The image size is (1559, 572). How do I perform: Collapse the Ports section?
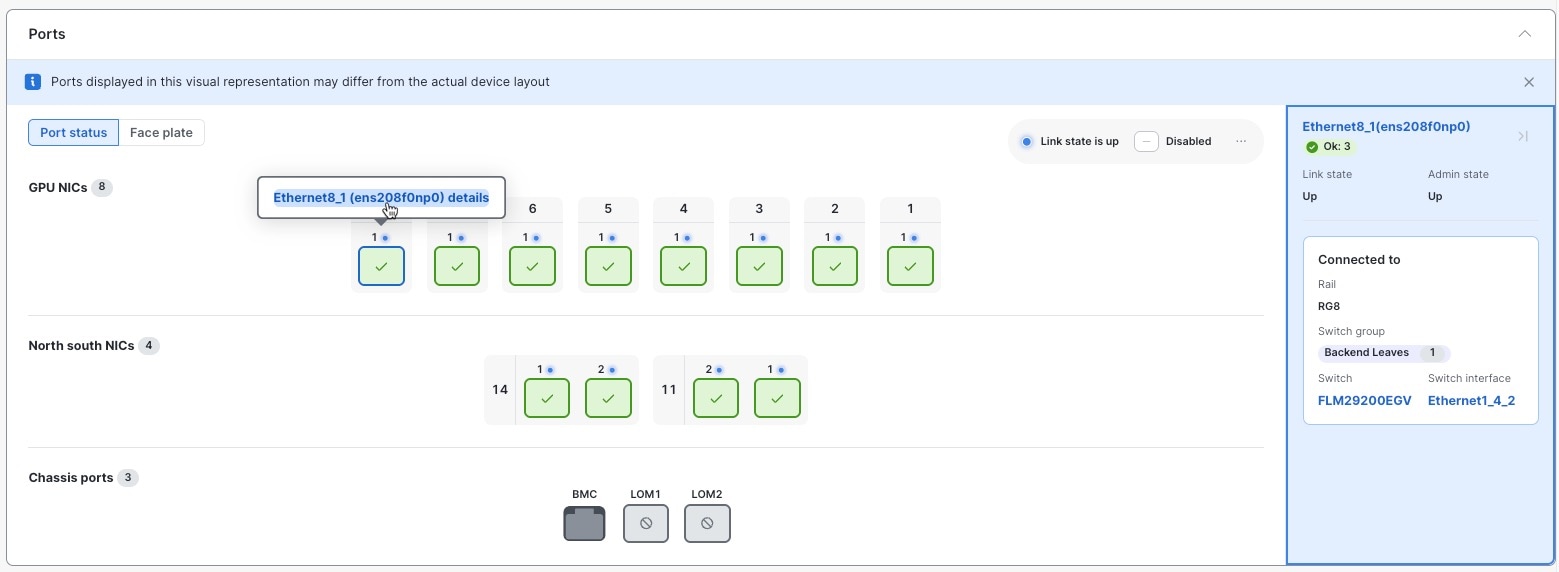[x=1524, y=34]
